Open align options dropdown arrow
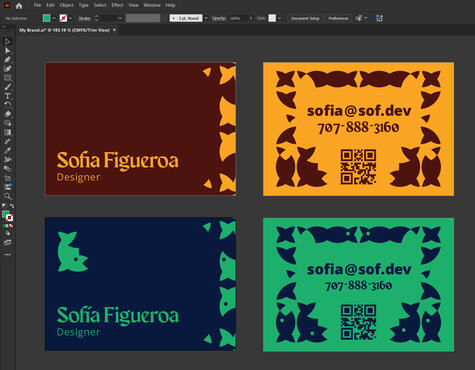Image resolution: width=475 pixels, height=370 pixels. [366, 18]
